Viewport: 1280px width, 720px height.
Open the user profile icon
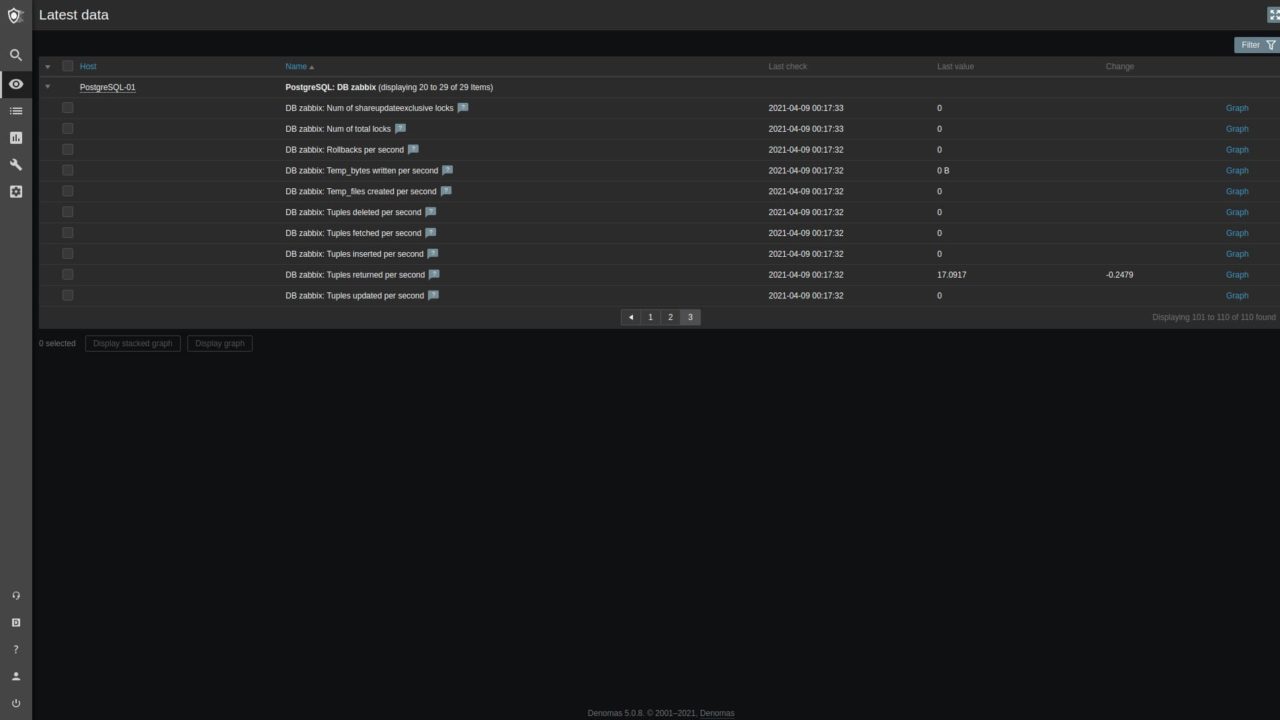pos(15,676)
